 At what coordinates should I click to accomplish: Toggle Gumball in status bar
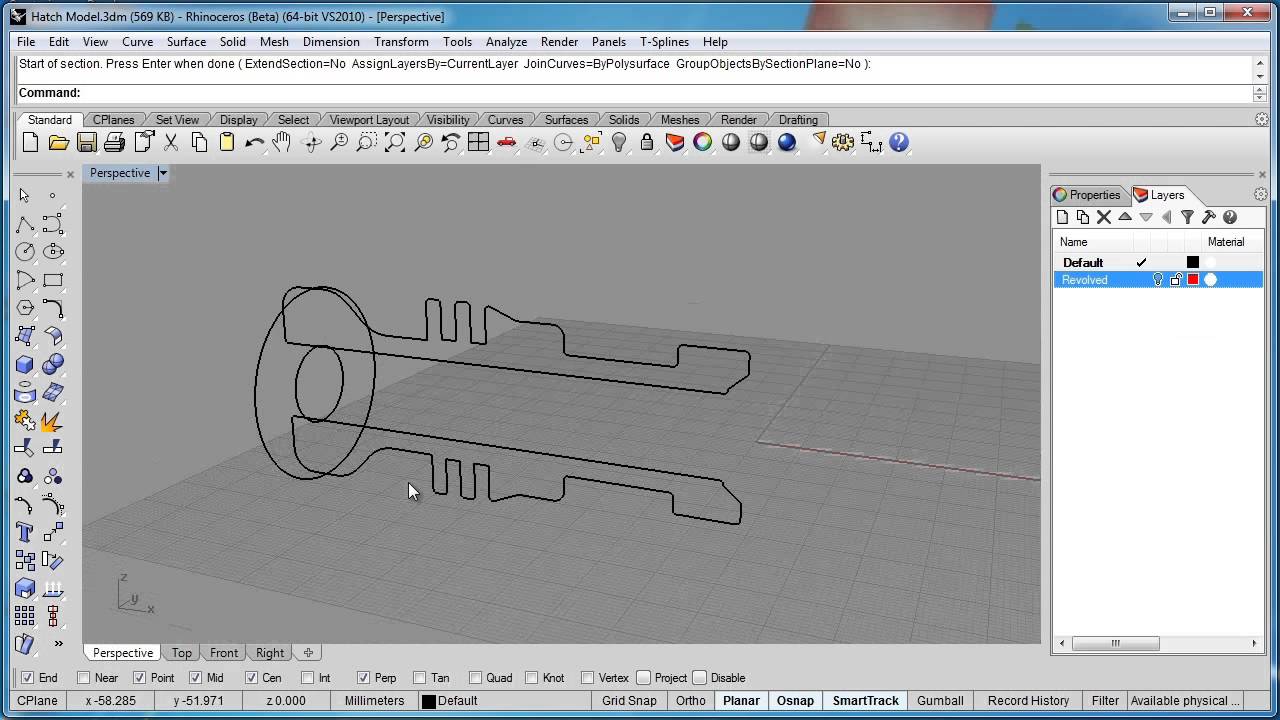click(x=940, y=701)
